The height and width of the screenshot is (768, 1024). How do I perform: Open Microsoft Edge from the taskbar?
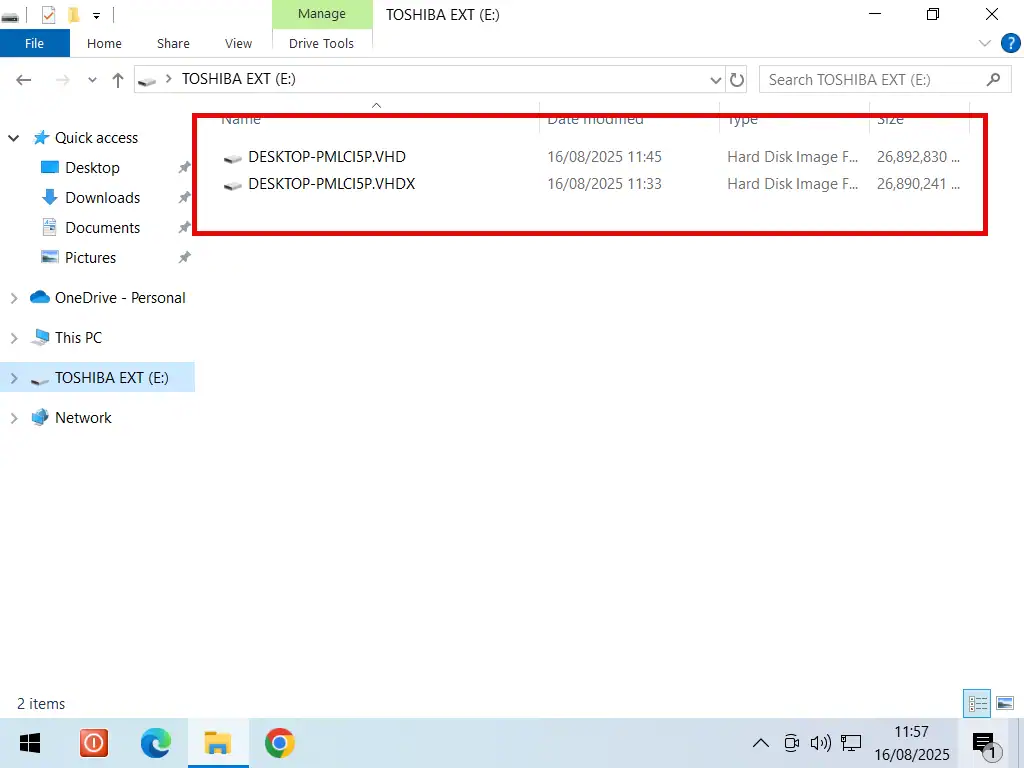[155, 743]
